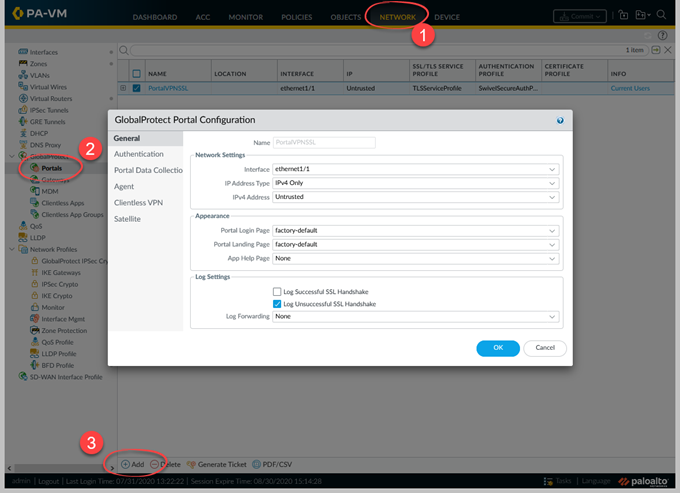Open the IP Address Type dropdown

click(414, 184)
